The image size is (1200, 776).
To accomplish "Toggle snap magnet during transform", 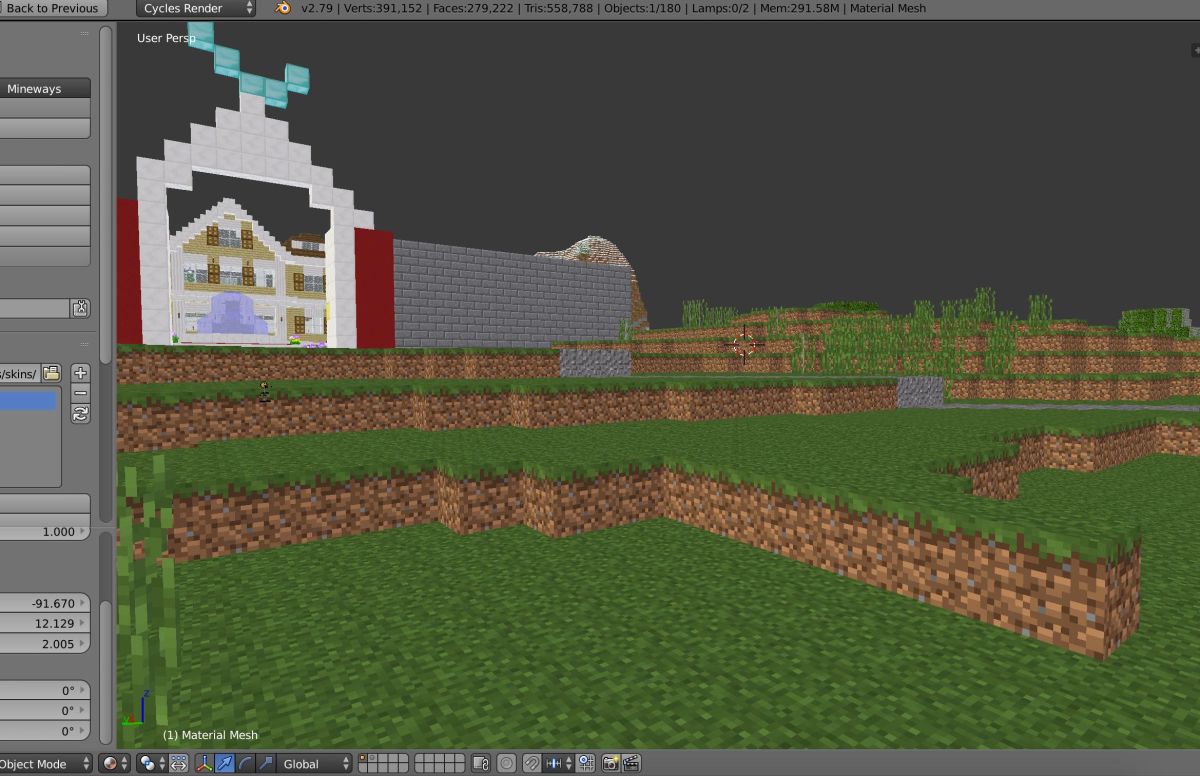I will [532, 763].
